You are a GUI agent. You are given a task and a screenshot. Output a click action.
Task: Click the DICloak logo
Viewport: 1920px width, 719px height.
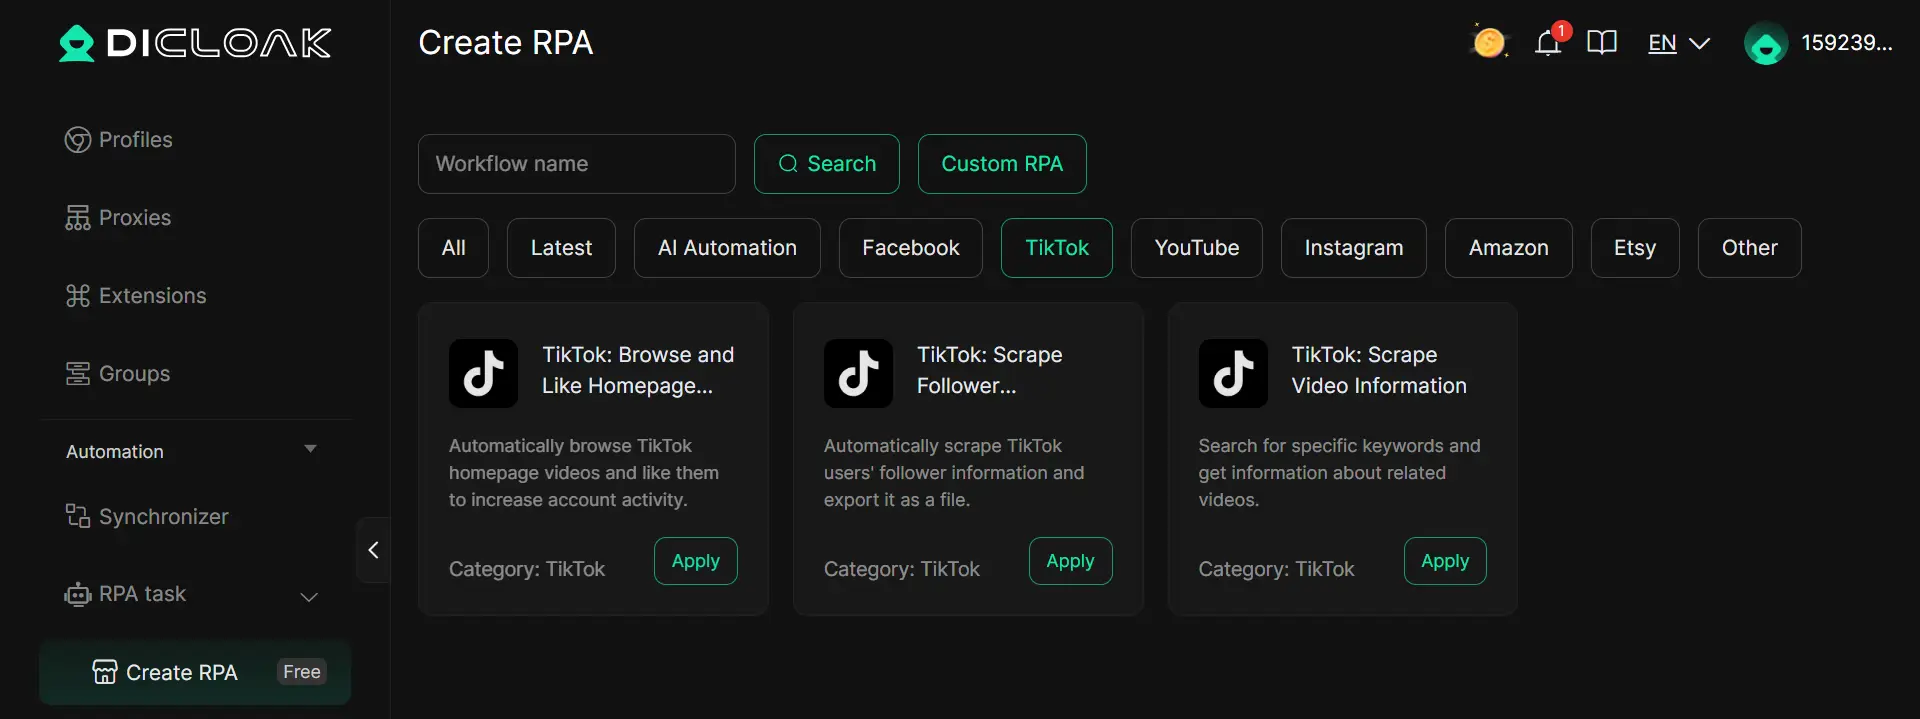pos(195,43)
